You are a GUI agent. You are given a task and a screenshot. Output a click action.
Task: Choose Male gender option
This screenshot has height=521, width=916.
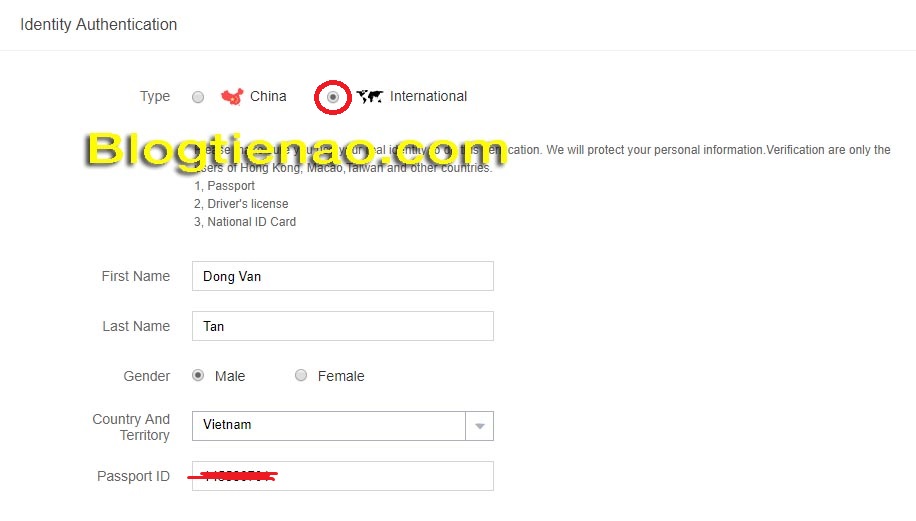(198, 376)
